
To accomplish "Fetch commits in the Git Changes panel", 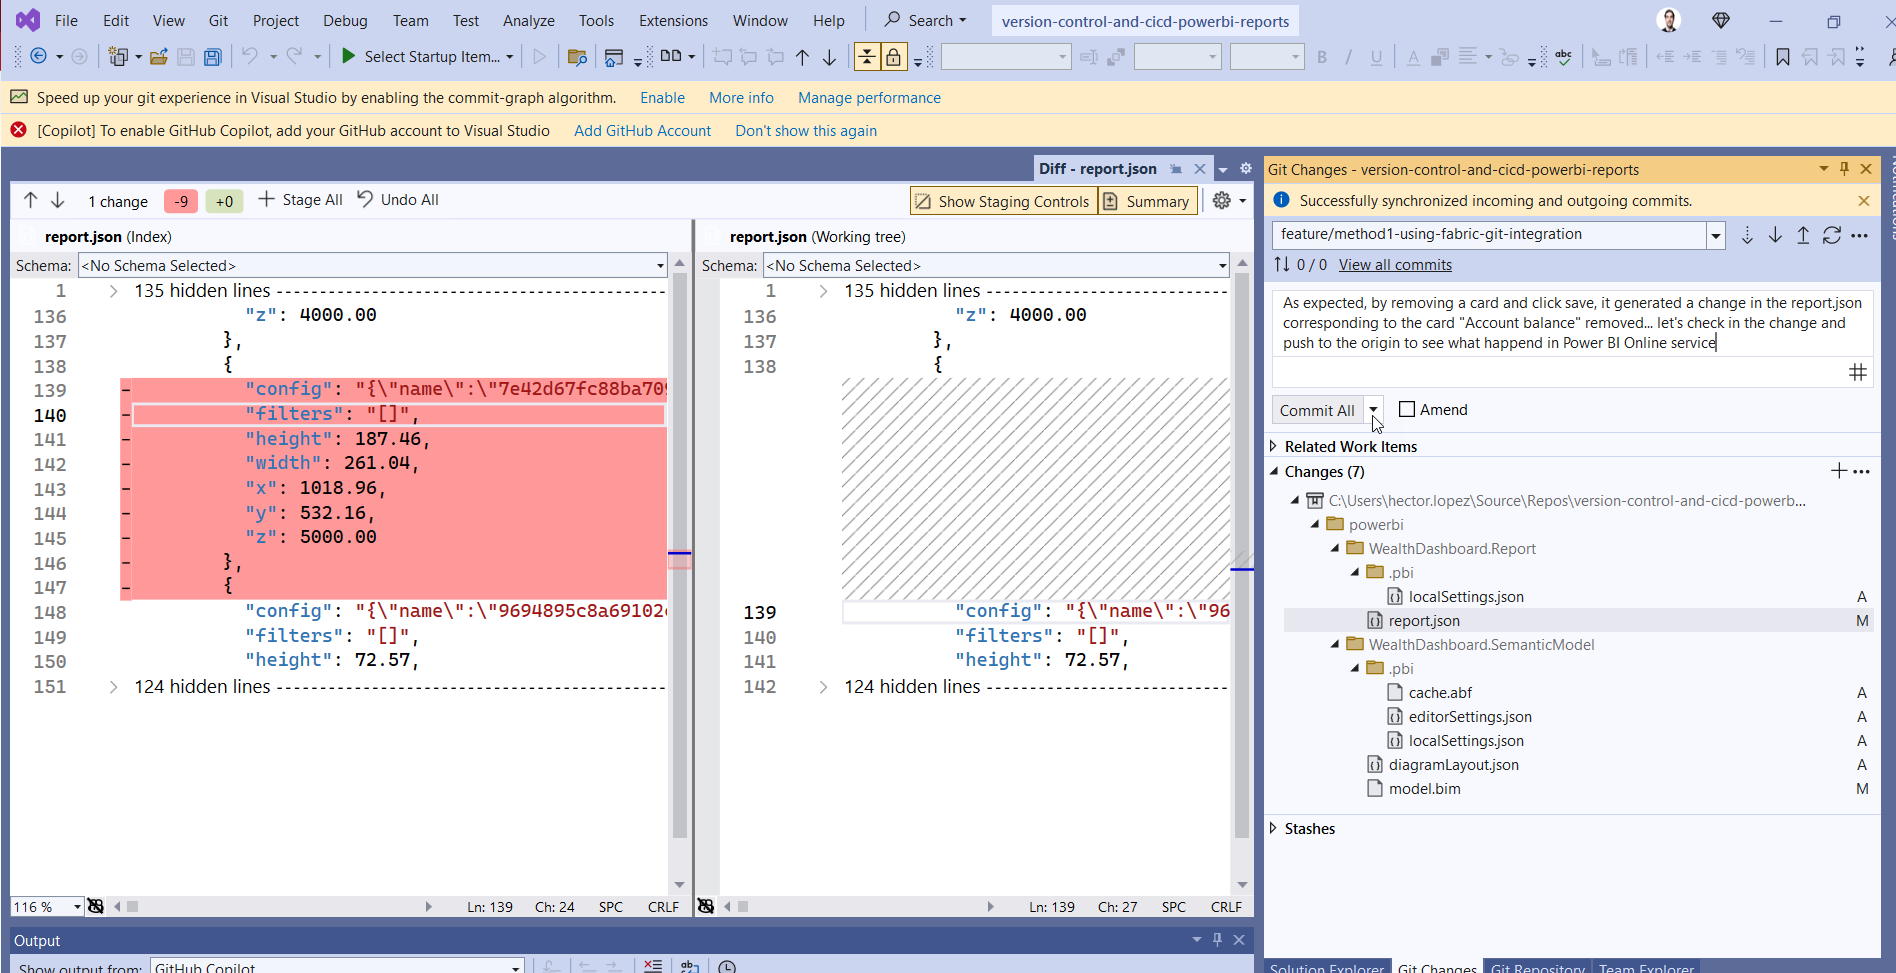I will click(1747, 235).
